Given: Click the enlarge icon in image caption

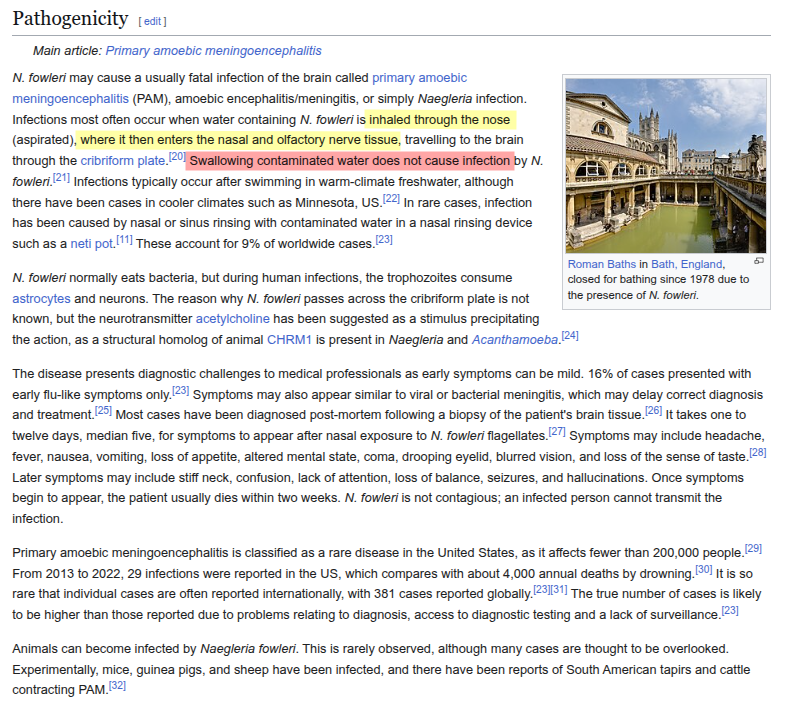Looking at the screenshot, I should click(758, 261).
